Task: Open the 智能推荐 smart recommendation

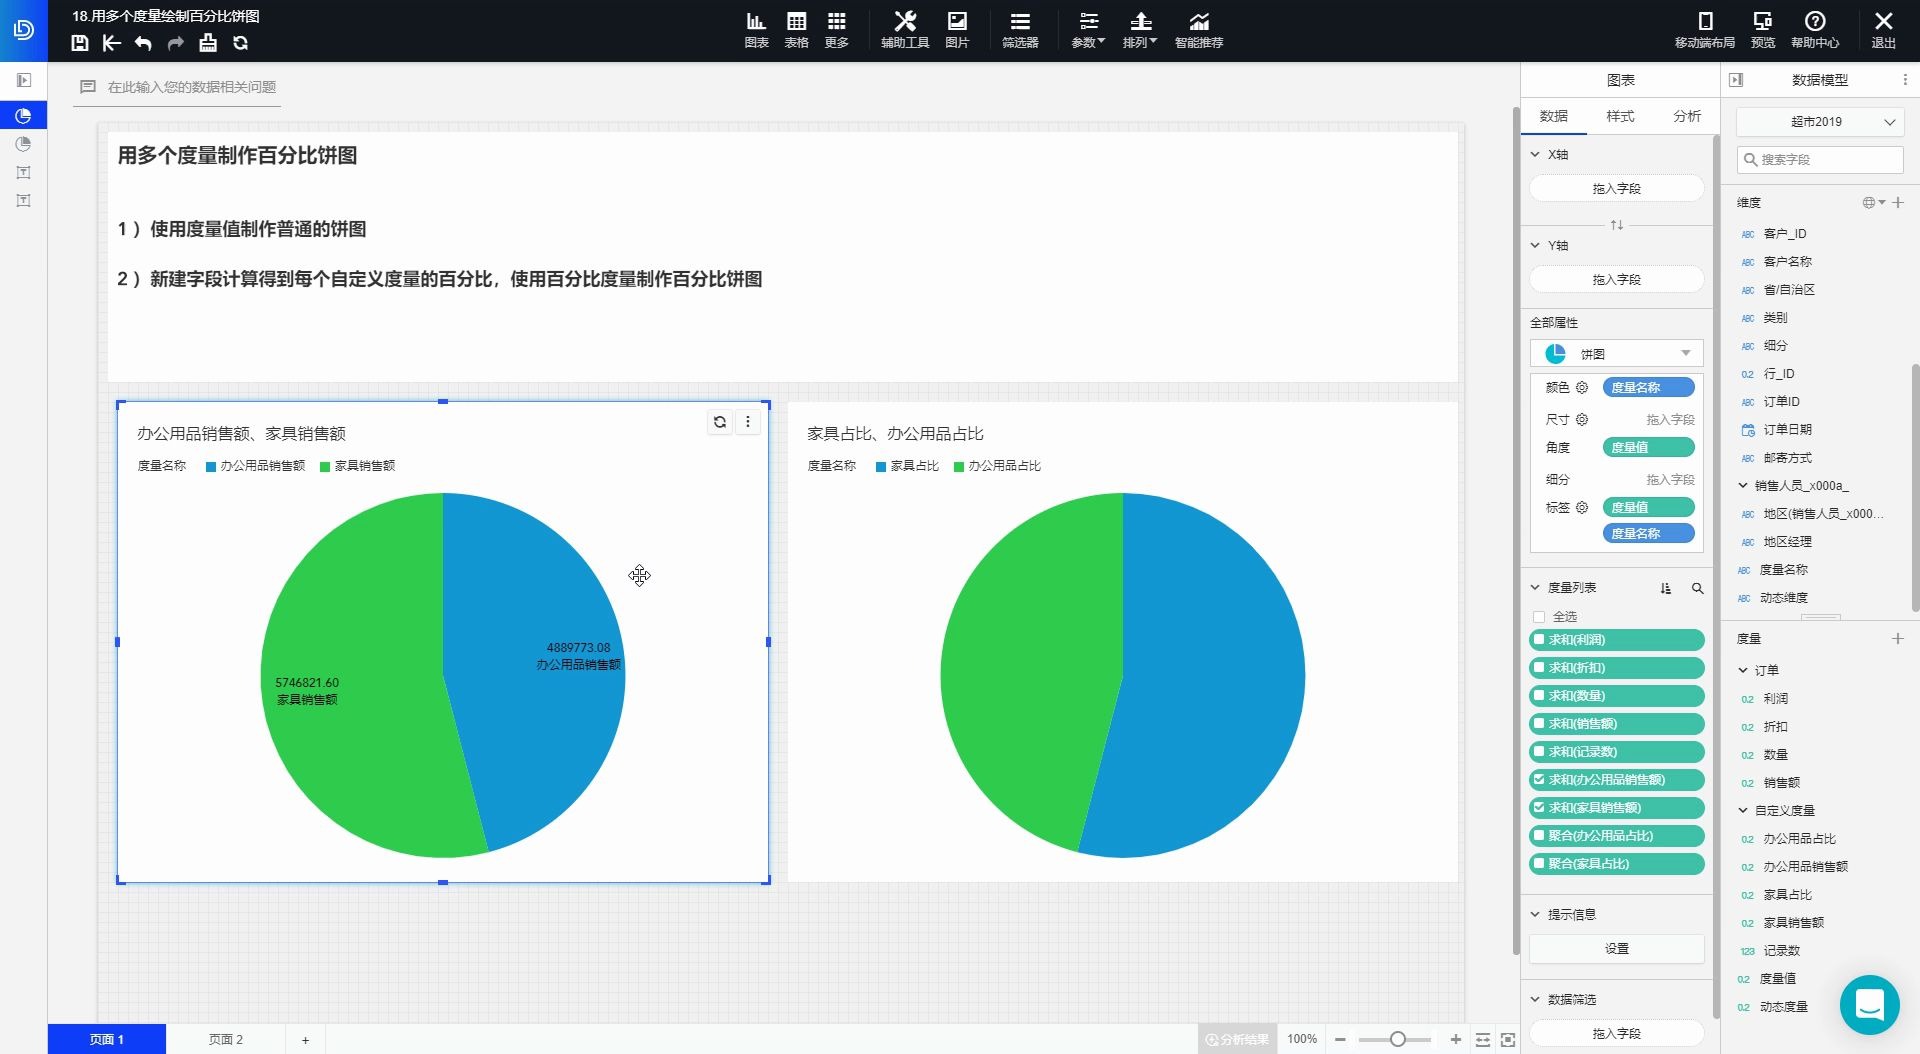Action: click(x=1199, y=30)
